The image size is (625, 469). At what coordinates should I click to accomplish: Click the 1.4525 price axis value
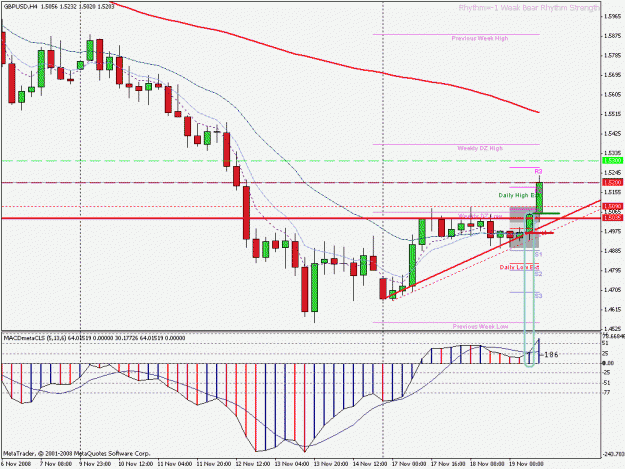(x=613, y=329)
